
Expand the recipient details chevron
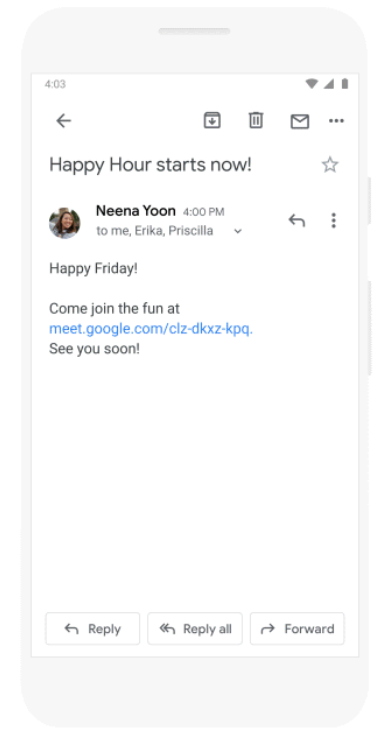[238, 231]
